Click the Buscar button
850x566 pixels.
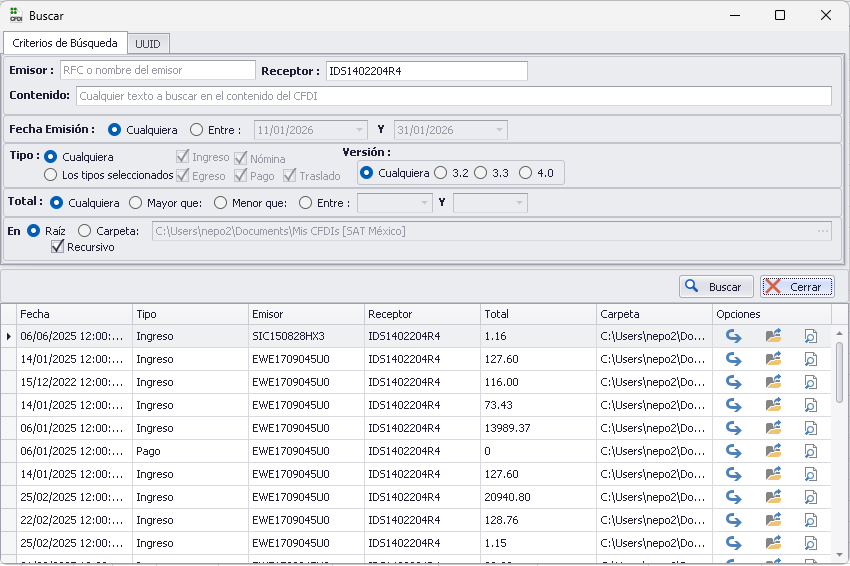pos(715,287)
